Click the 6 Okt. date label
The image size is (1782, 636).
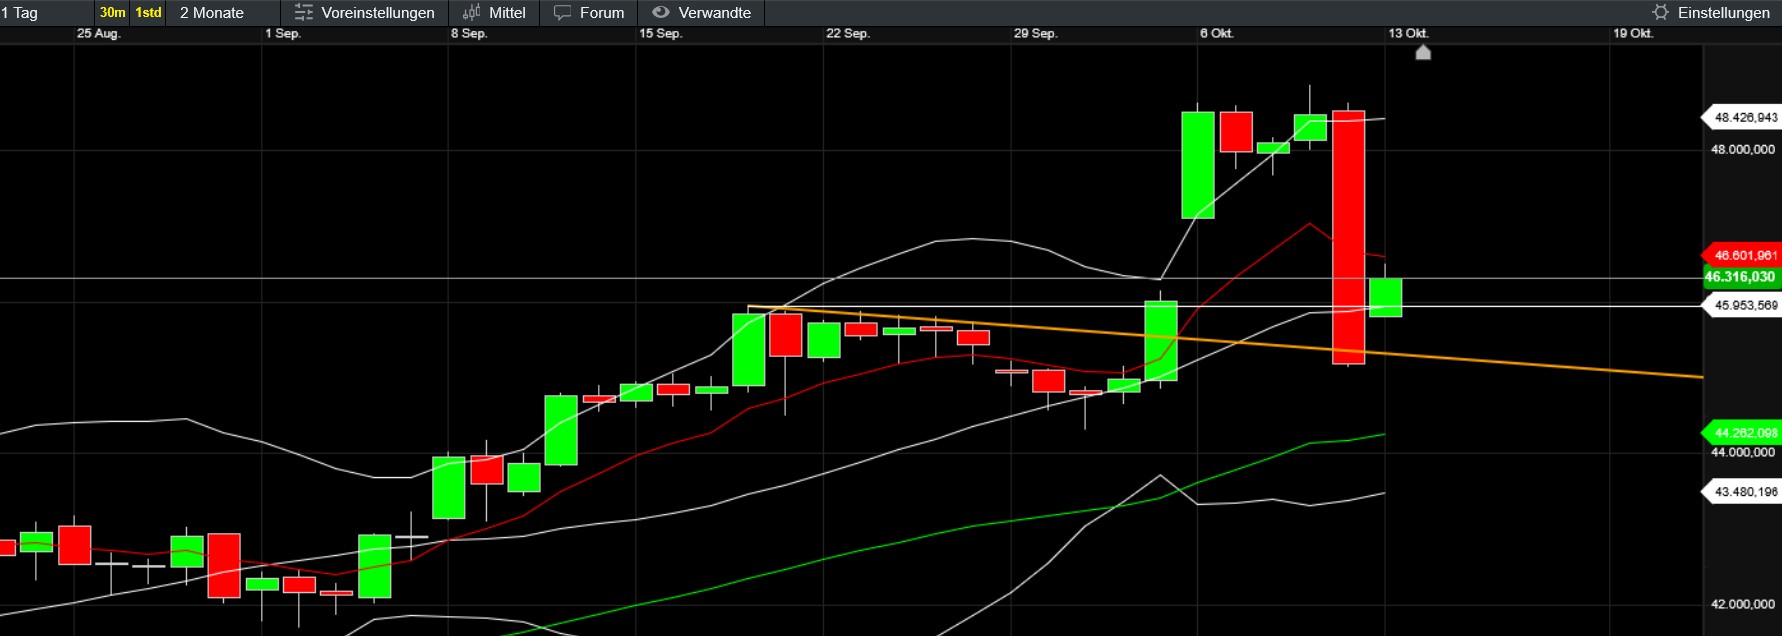click(x=1217, y=33)
